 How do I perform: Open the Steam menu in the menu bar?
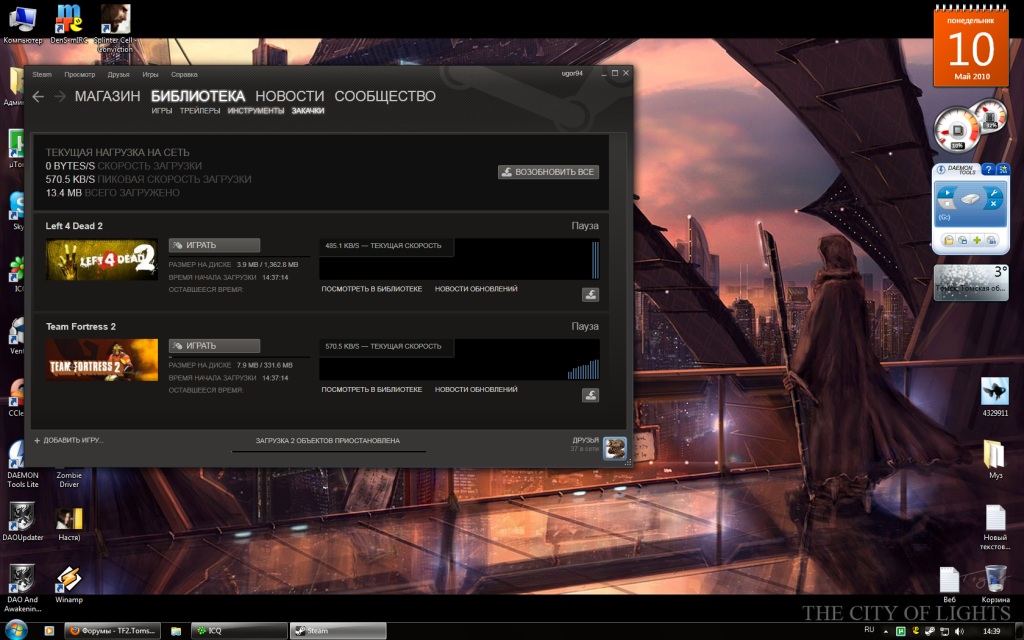pos(41,74)
